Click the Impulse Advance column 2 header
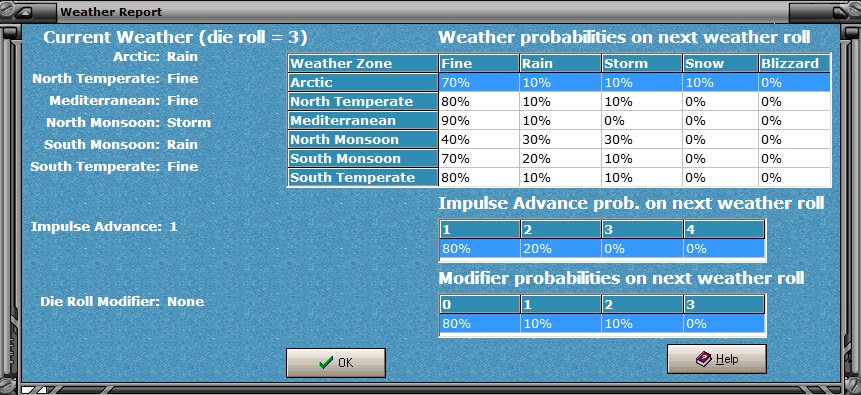This screenshot has height=395, width=861. pyautogui.click(x=561, y=229)
